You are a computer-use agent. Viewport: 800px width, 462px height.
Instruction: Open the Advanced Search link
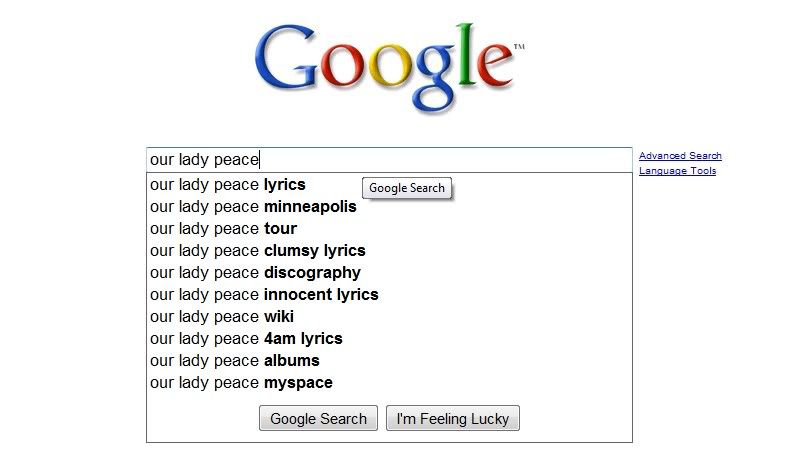click(x=680, y=156)
